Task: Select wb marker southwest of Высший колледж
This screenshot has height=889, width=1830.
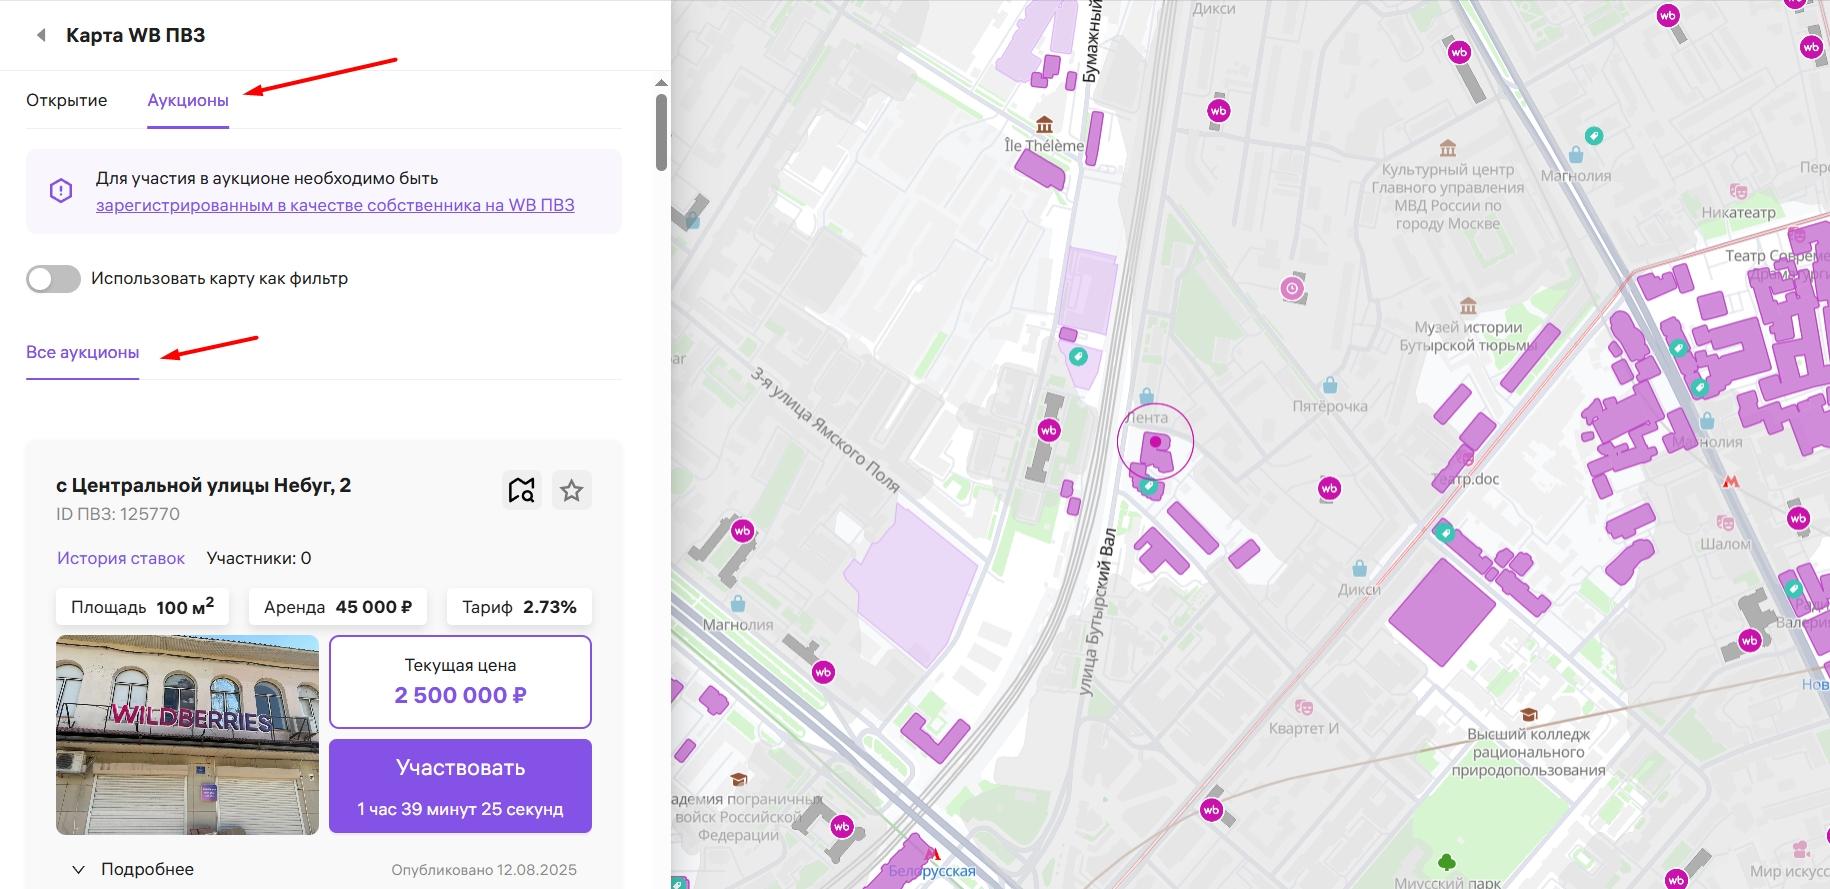Action: coord(1211,809)
